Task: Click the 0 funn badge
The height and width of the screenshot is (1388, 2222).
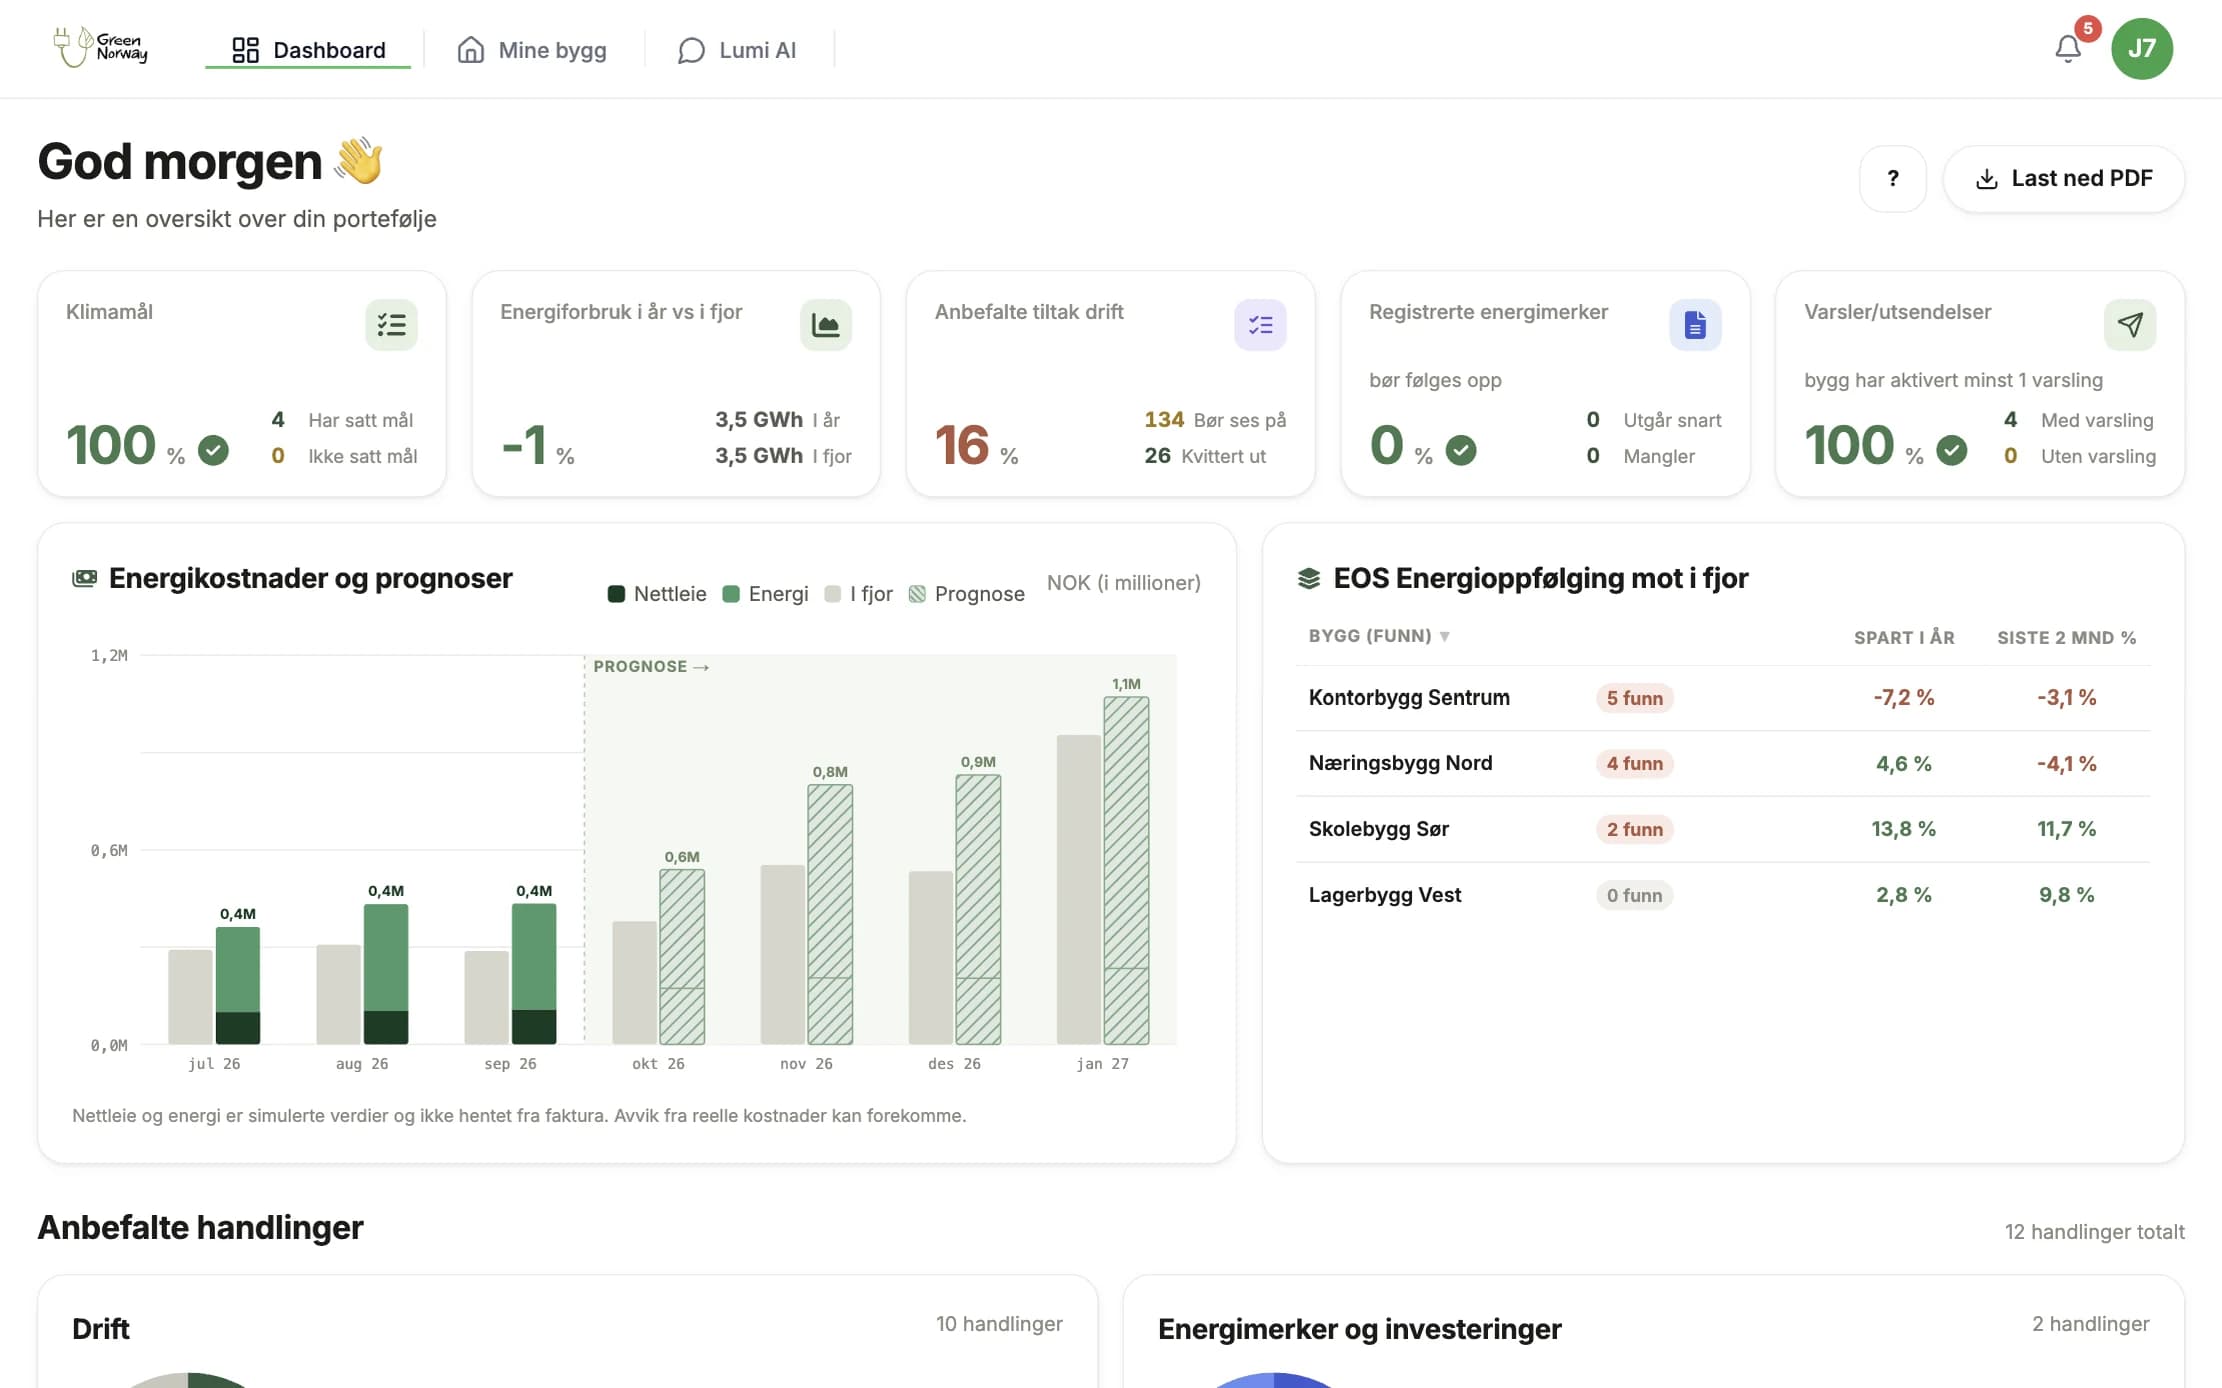Action: pyautogui.click(x=1634, y=895)
